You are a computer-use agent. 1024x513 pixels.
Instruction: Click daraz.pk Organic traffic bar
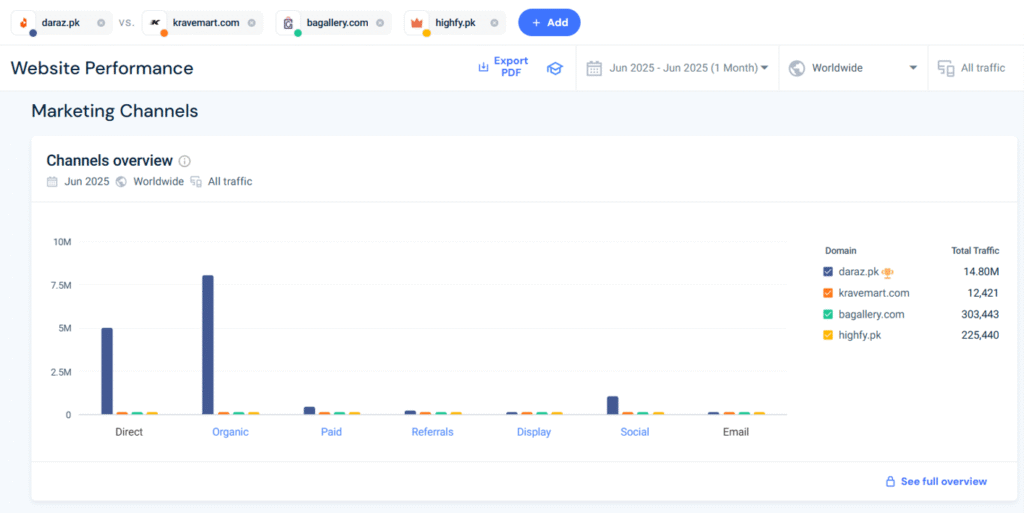[208, 344]
